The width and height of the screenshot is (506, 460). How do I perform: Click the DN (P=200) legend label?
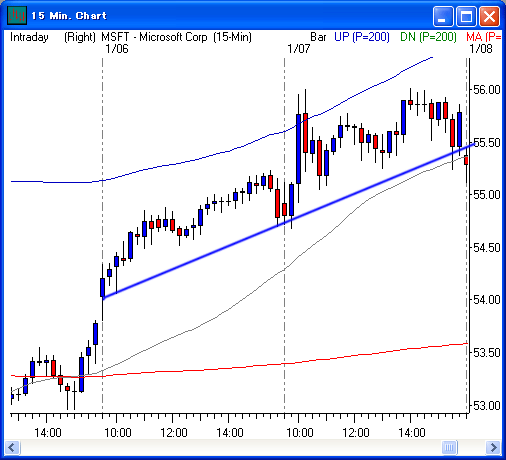[x=428, y=37]
